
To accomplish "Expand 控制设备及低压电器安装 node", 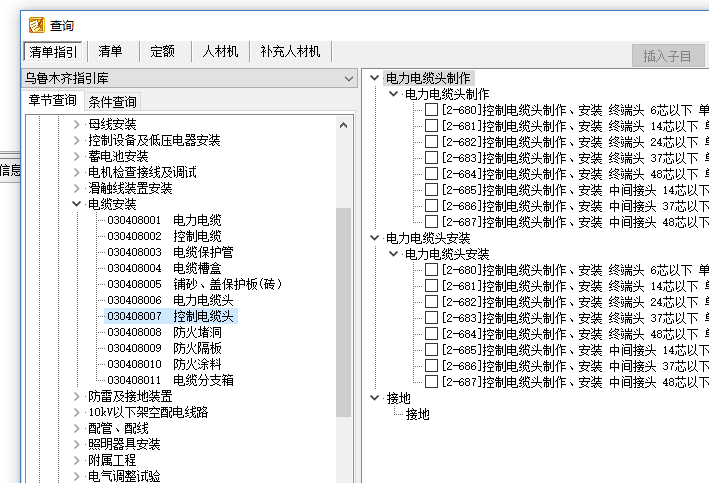I will pyautogui.click(x=76, y=140).
